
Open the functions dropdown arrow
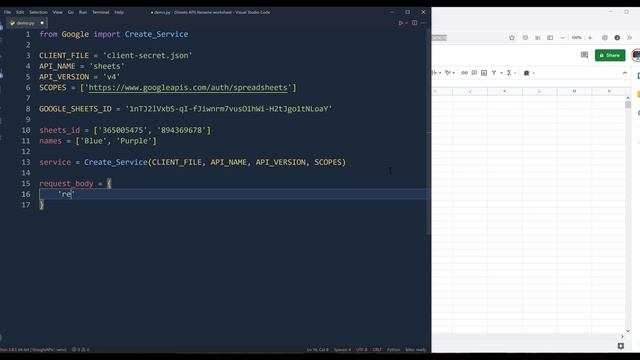(x=516, y=73)
